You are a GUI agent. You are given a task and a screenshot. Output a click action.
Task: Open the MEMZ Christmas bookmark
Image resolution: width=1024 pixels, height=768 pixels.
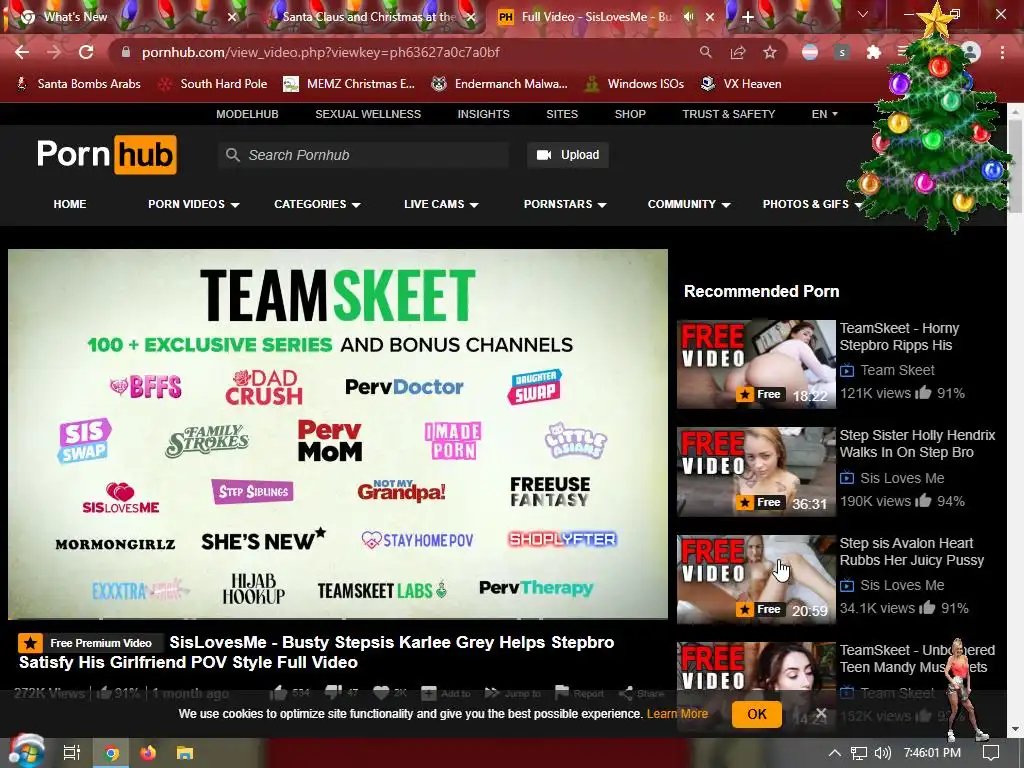pos(349,84)
